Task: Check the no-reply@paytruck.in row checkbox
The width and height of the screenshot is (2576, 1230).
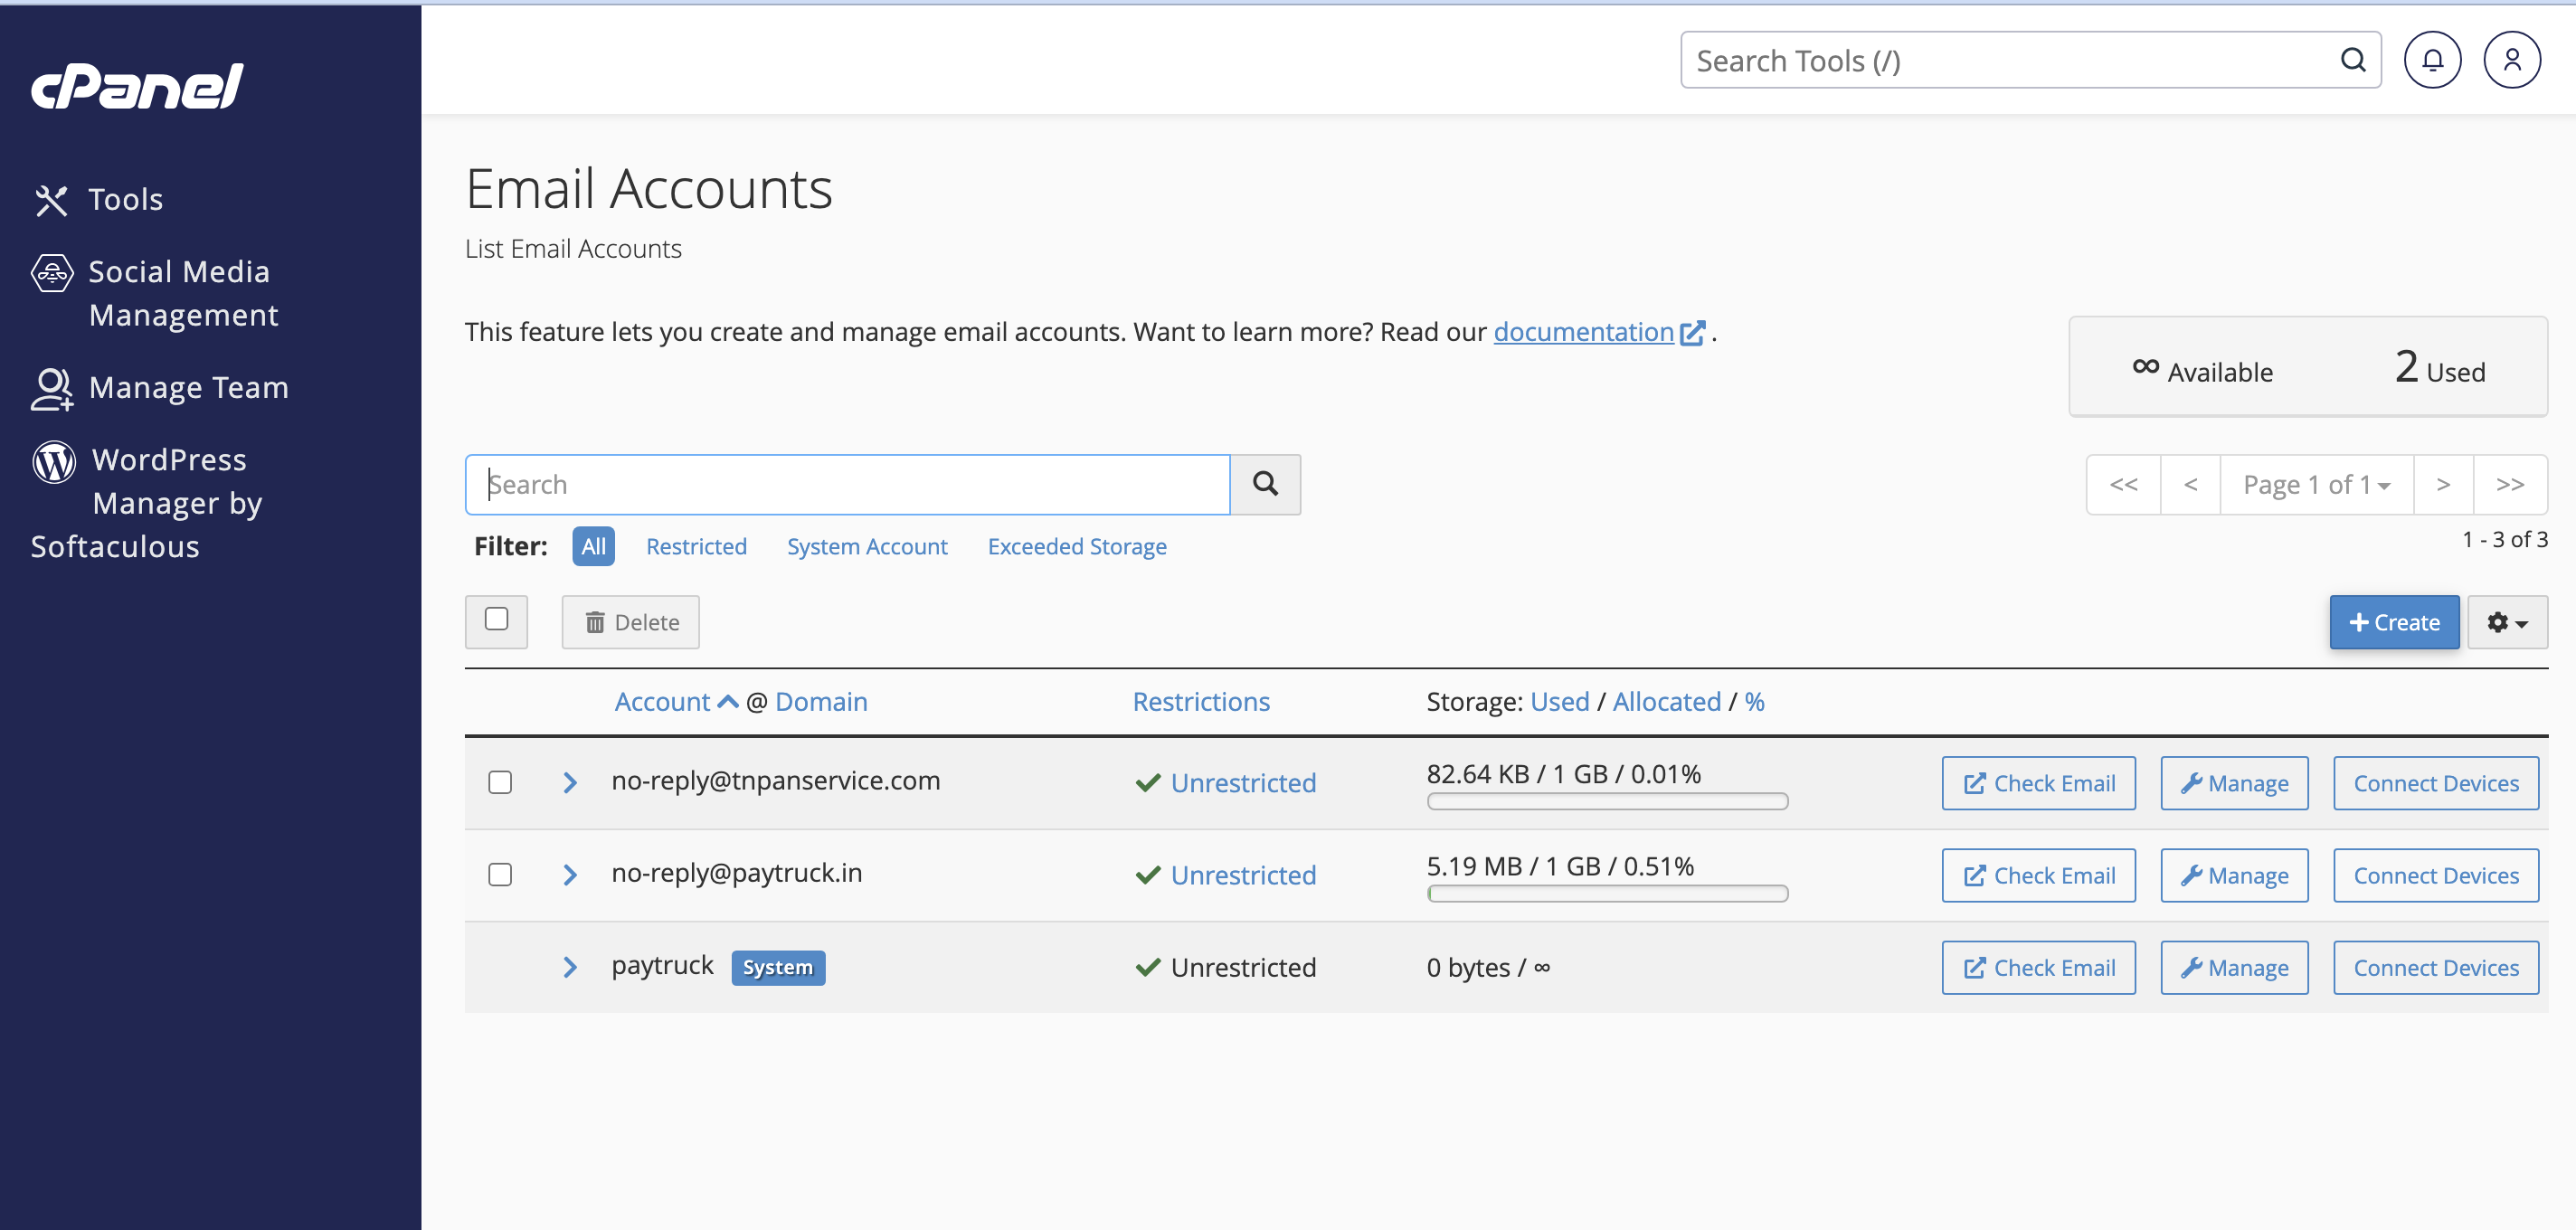Action: pyautogui.click(x=500, y=874)
